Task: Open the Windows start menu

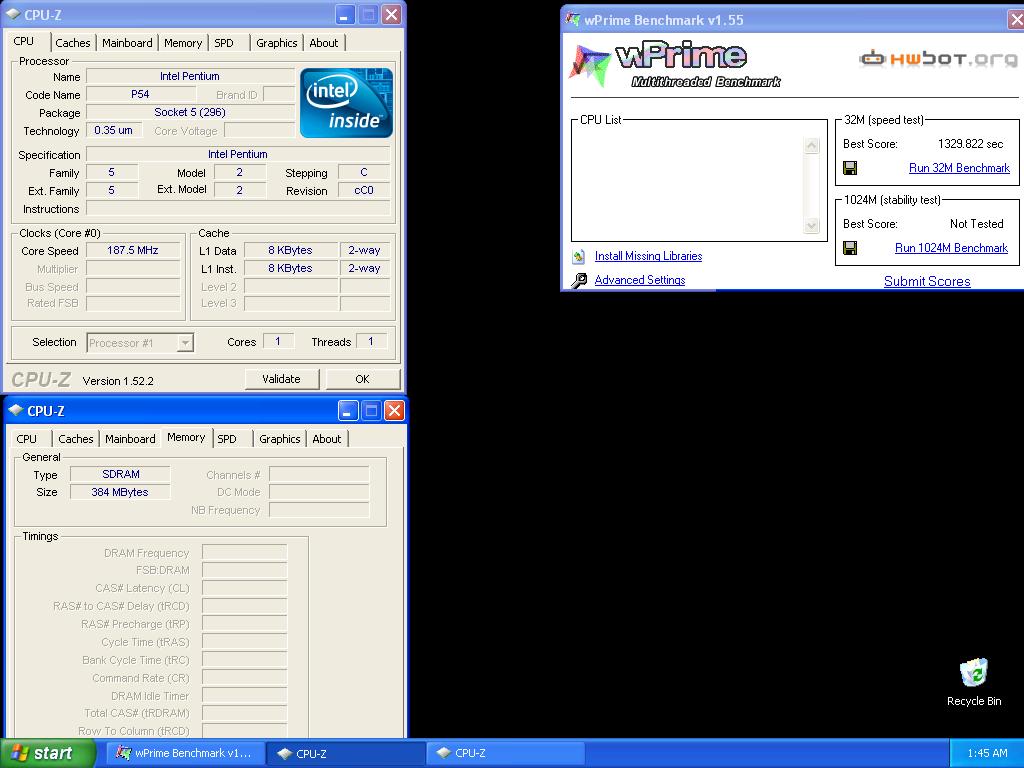Action: (x=47, y=753)
